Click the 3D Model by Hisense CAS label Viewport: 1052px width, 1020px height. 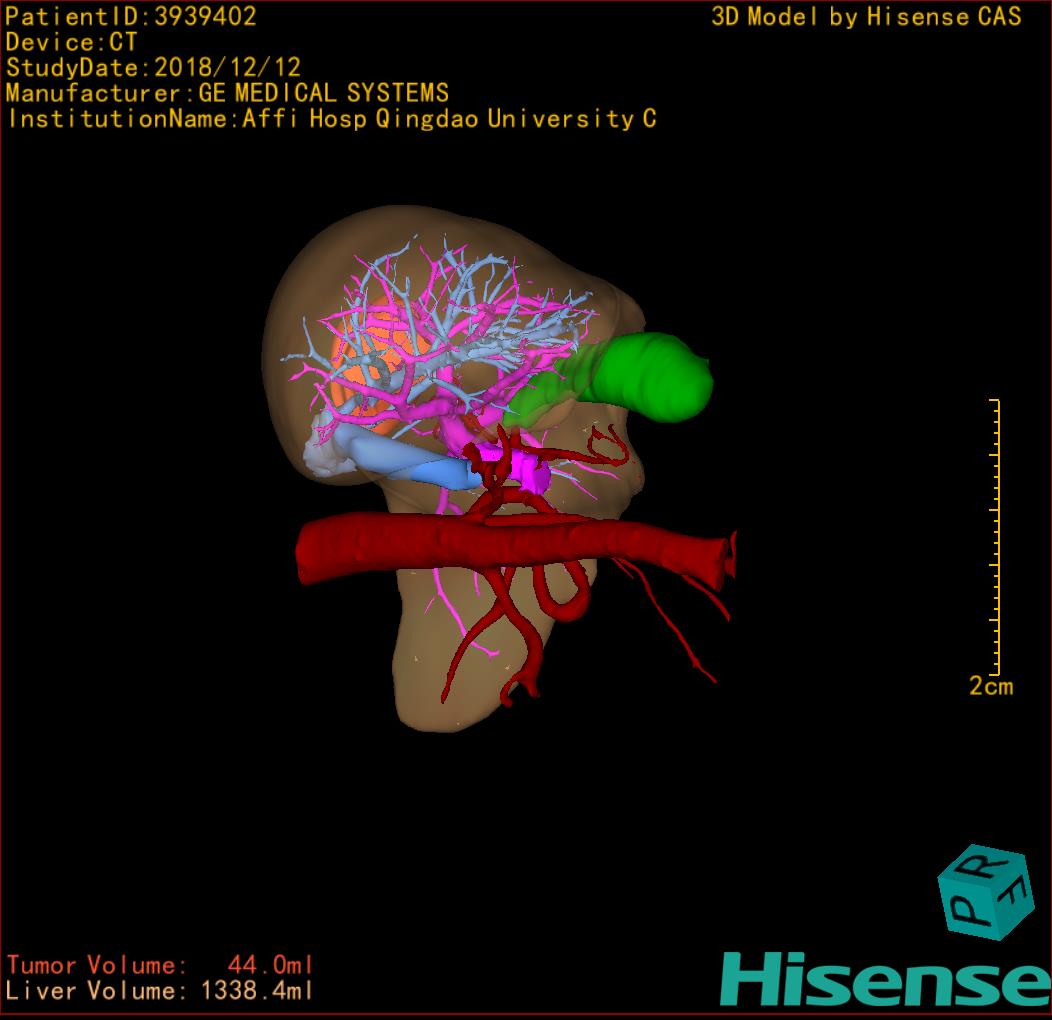866,16
